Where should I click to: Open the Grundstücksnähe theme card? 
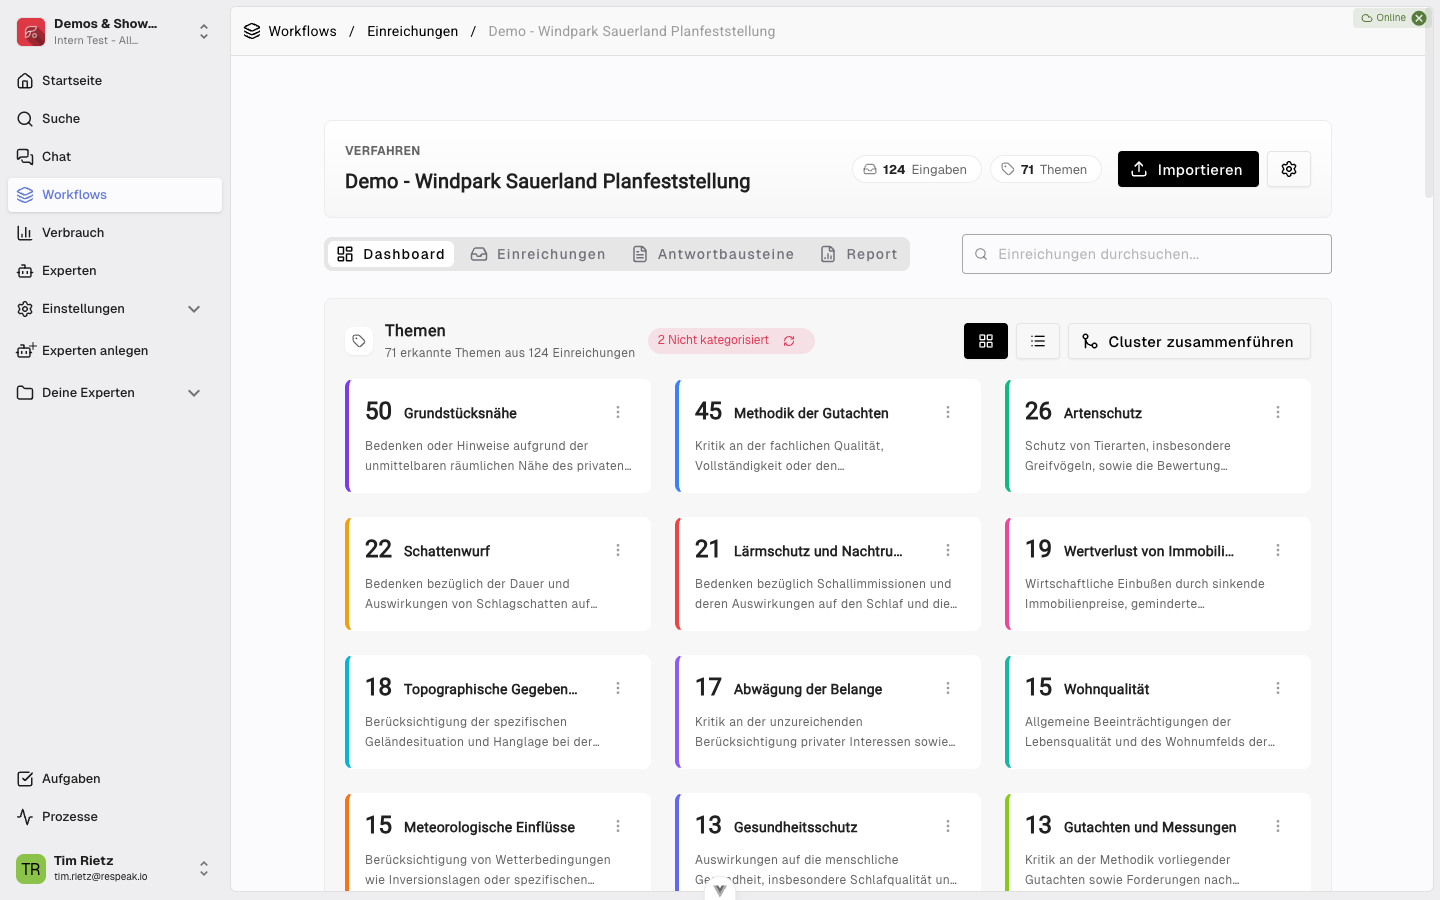(498, 436)
